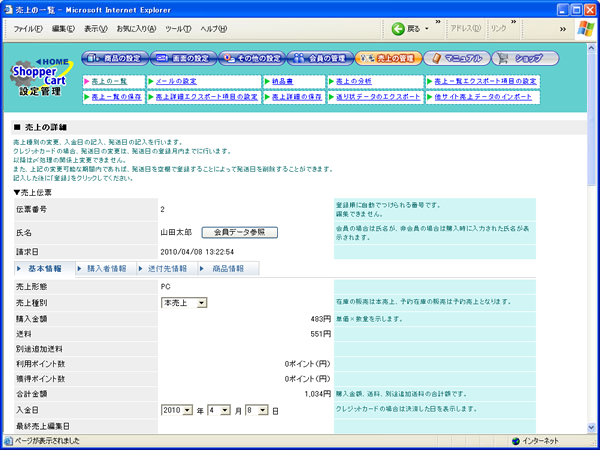Open the 商品の設定 navigation button
This screenshot has height=450, width=600.
(115, 58)
